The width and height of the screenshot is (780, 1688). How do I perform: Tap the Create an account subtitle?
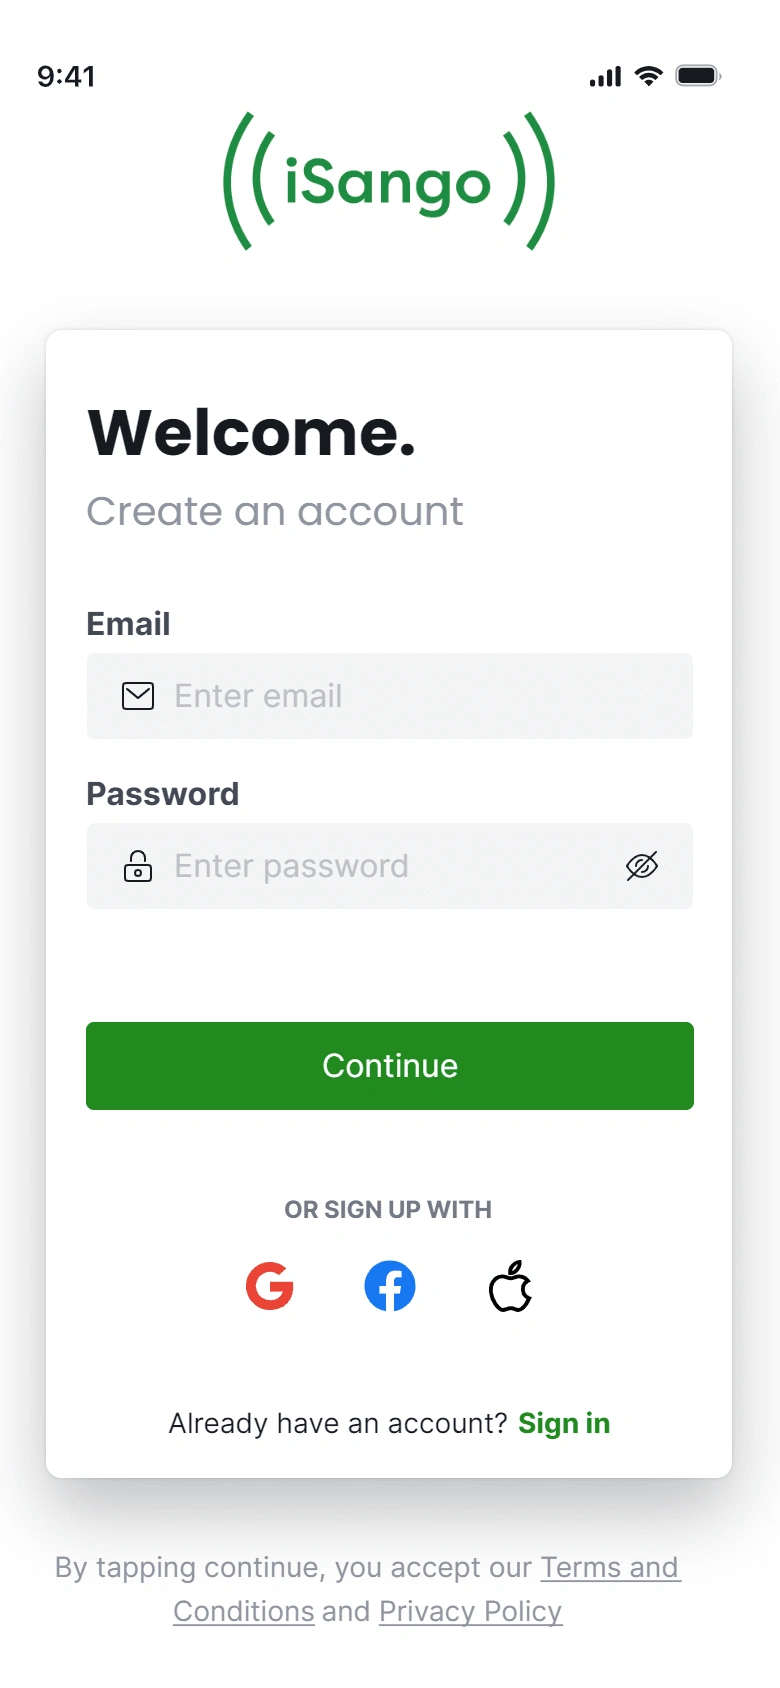click(275, 512)
